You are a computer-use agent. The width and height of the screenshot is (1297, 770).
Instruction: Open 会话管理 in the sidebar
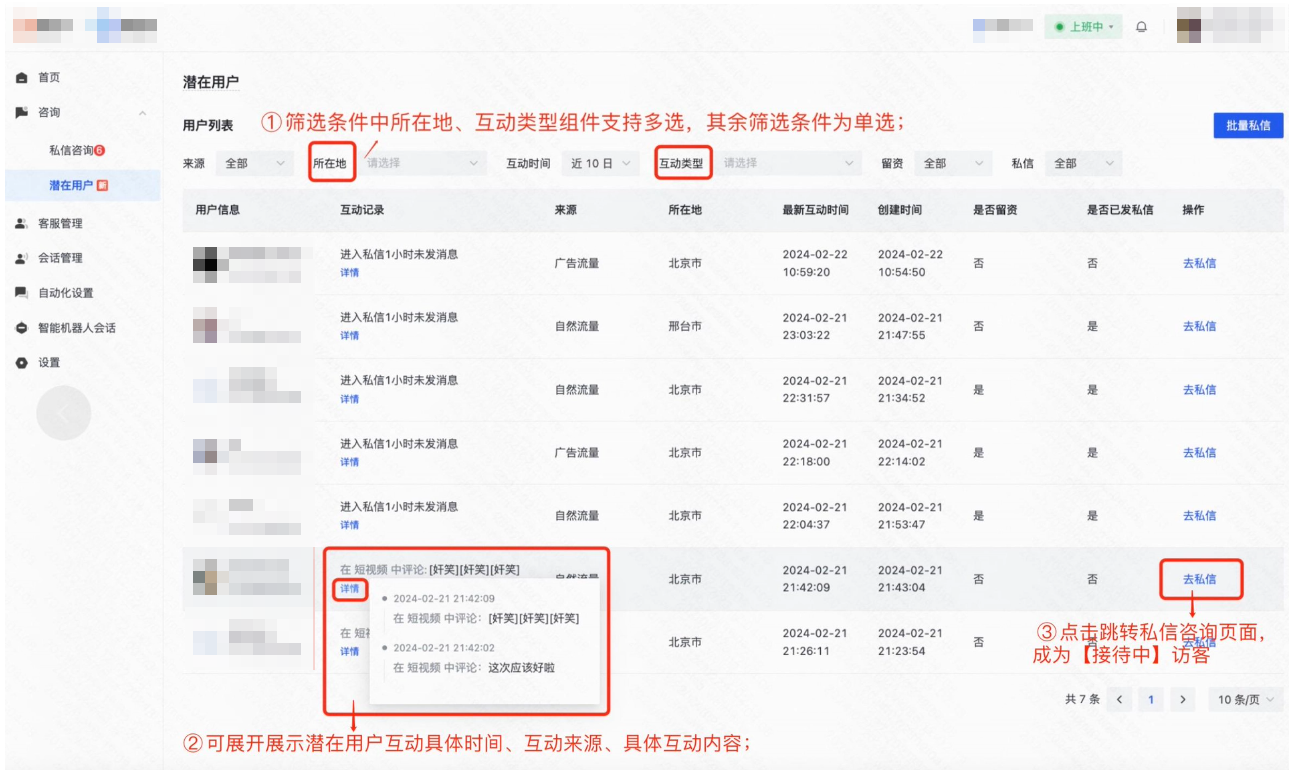tap(60, 258)
